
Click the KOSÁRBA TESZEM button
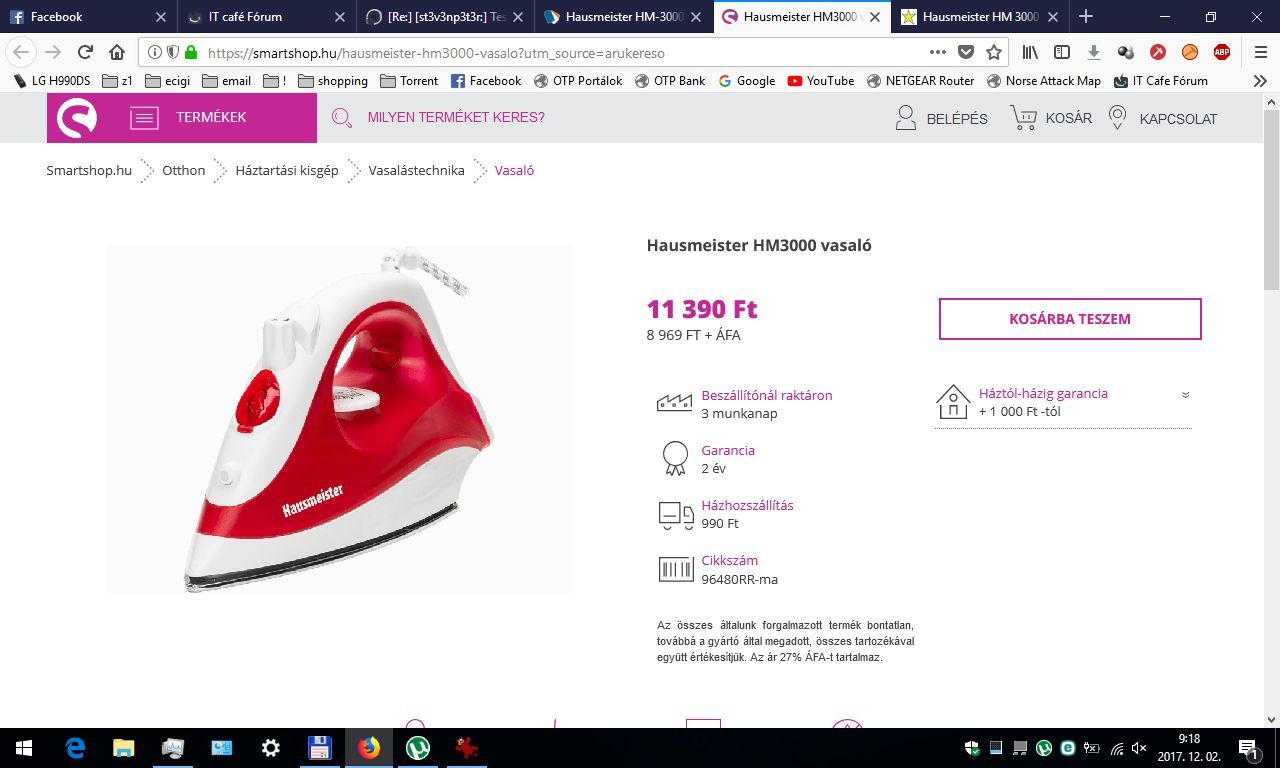pyautogui.click(x=1070, y=319)
